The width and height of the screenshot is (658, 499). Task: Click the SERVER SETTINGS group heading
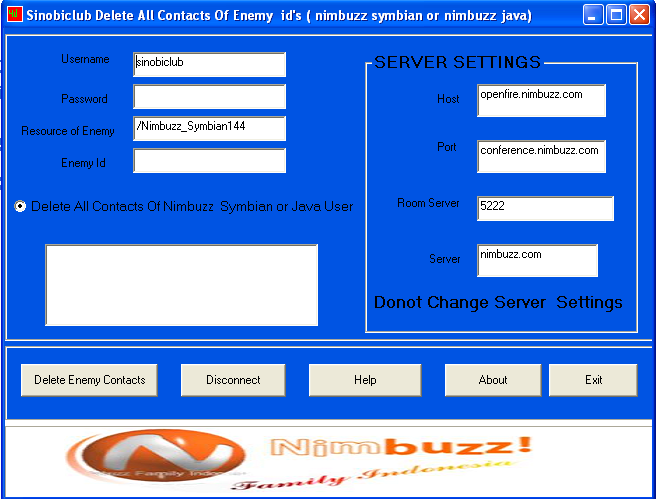pos(457,62)
